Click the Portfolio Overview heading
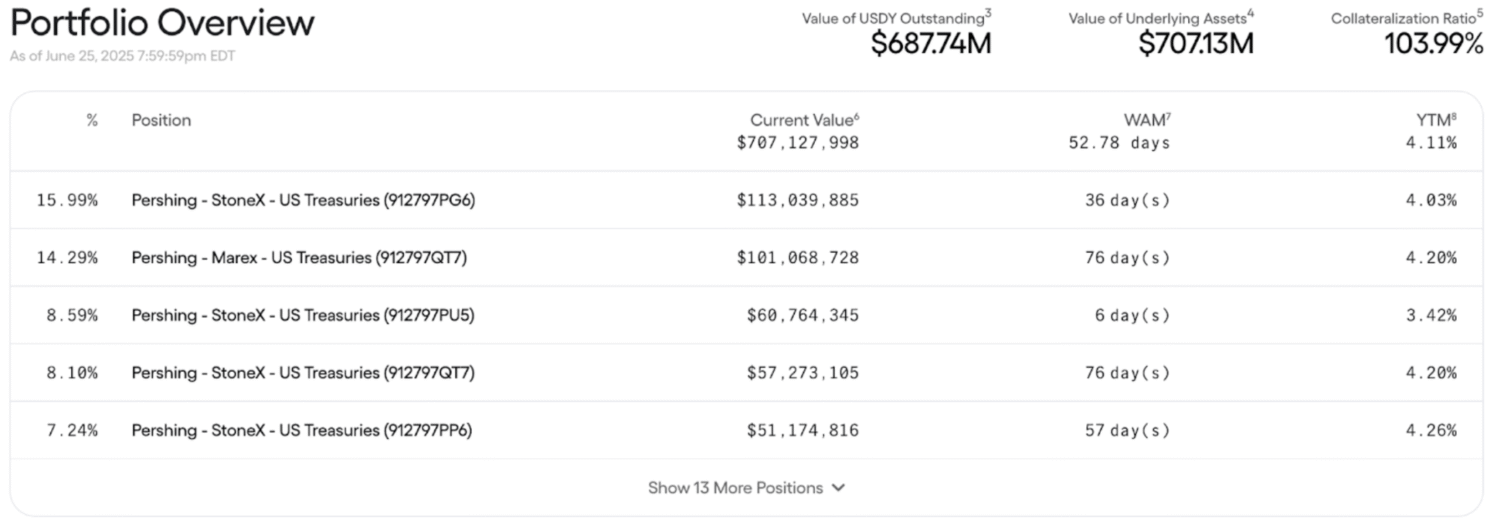The width and height of the screenshot is (1500, 529). coord(162,23)
